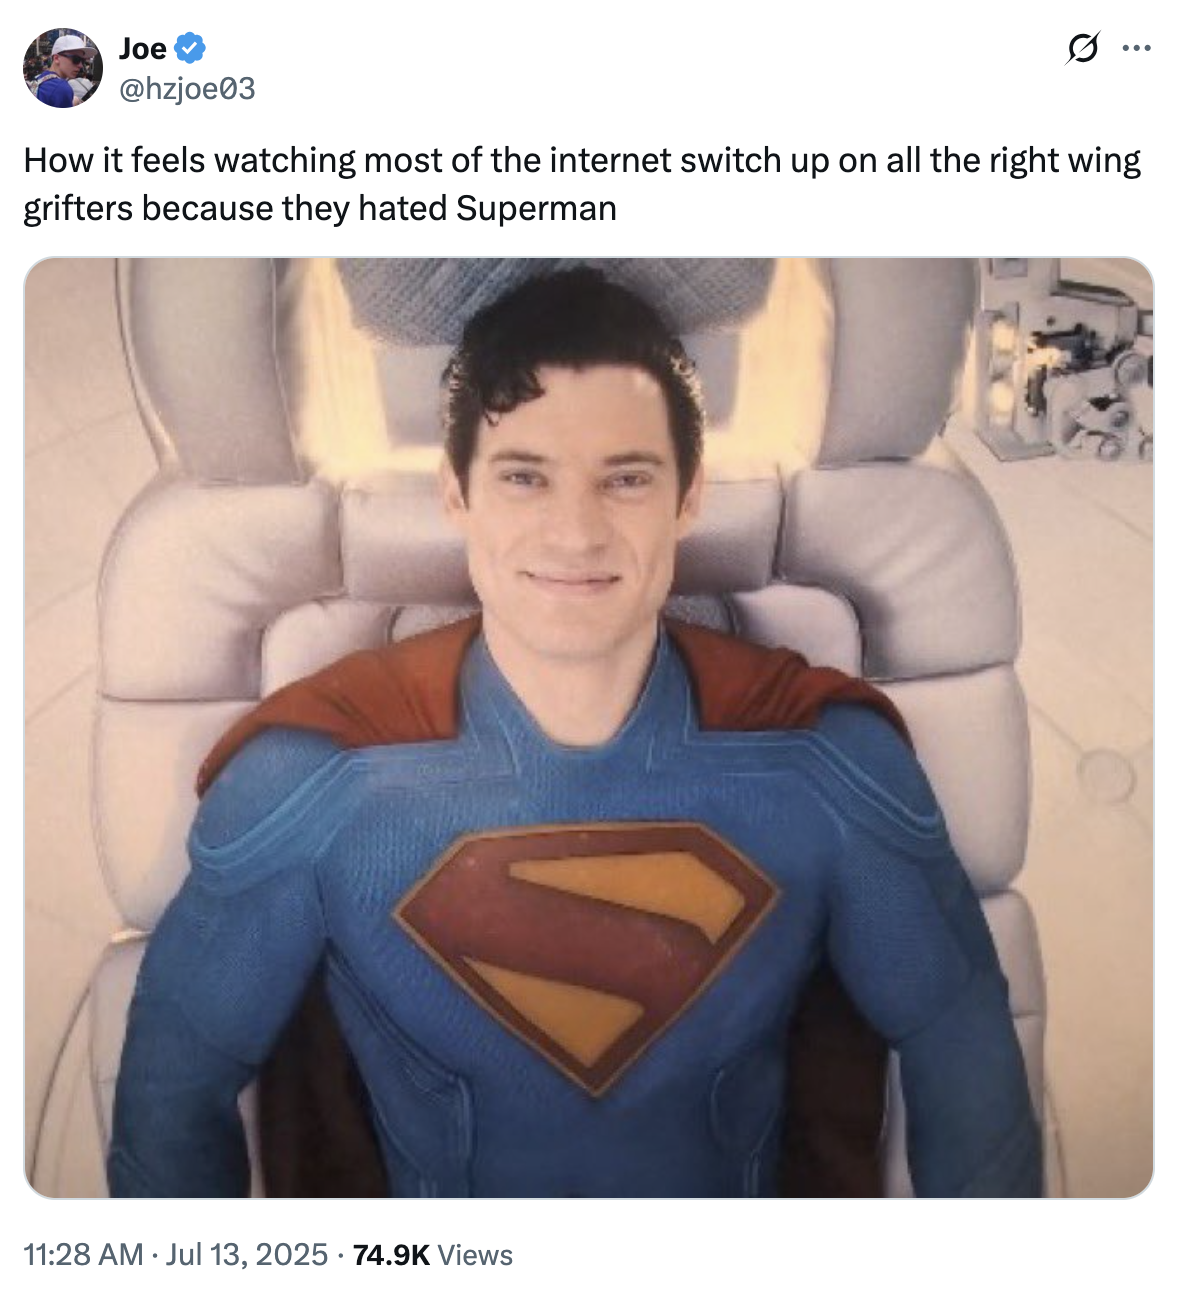Click the blue verified badge
The height and width of the screenshot is (1292, 1182).
190,48
